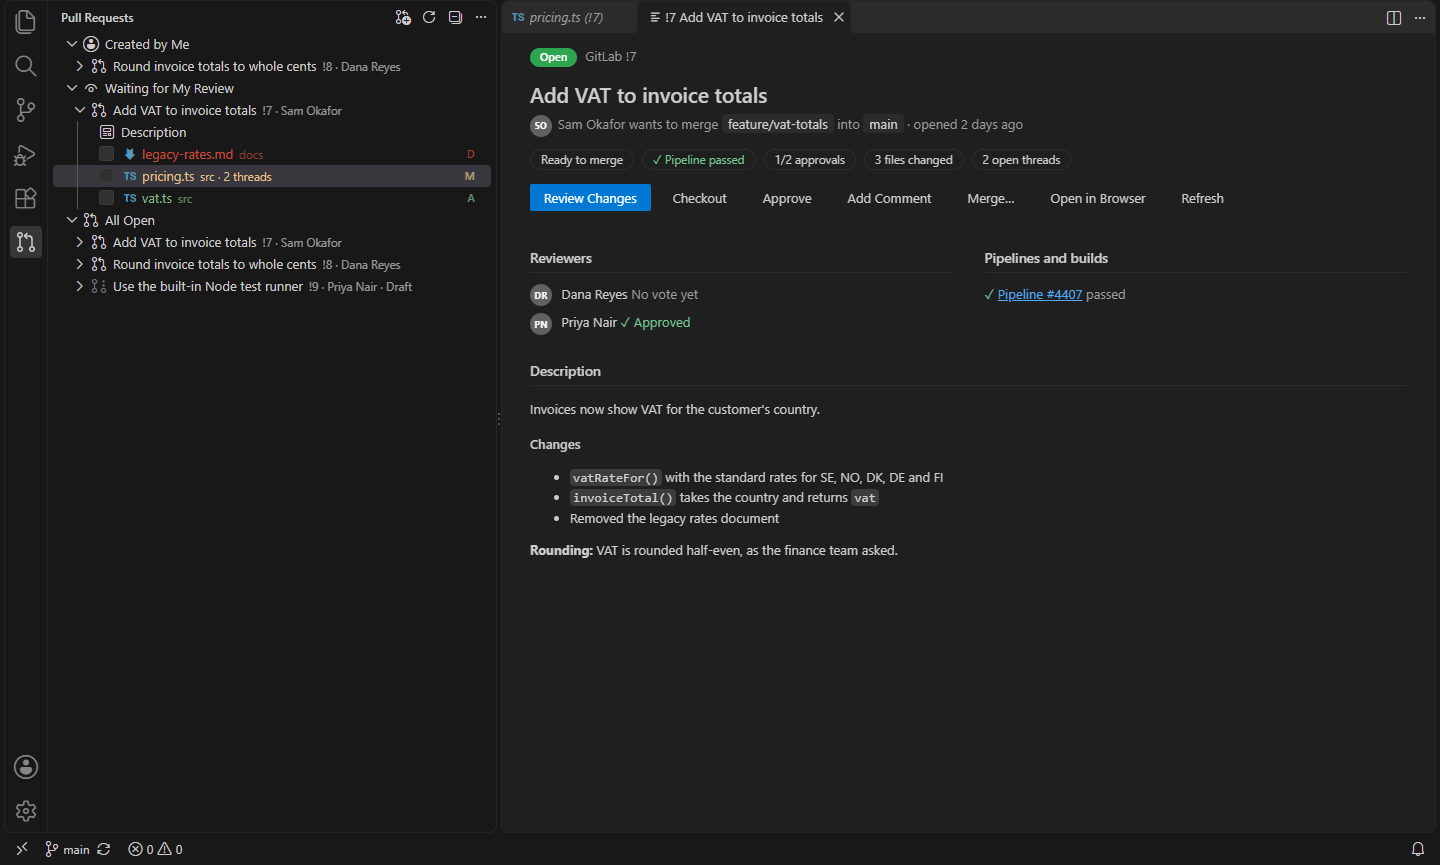Mark pricing.ts as viewed
Screen dimensions: 1440x865
106,176
